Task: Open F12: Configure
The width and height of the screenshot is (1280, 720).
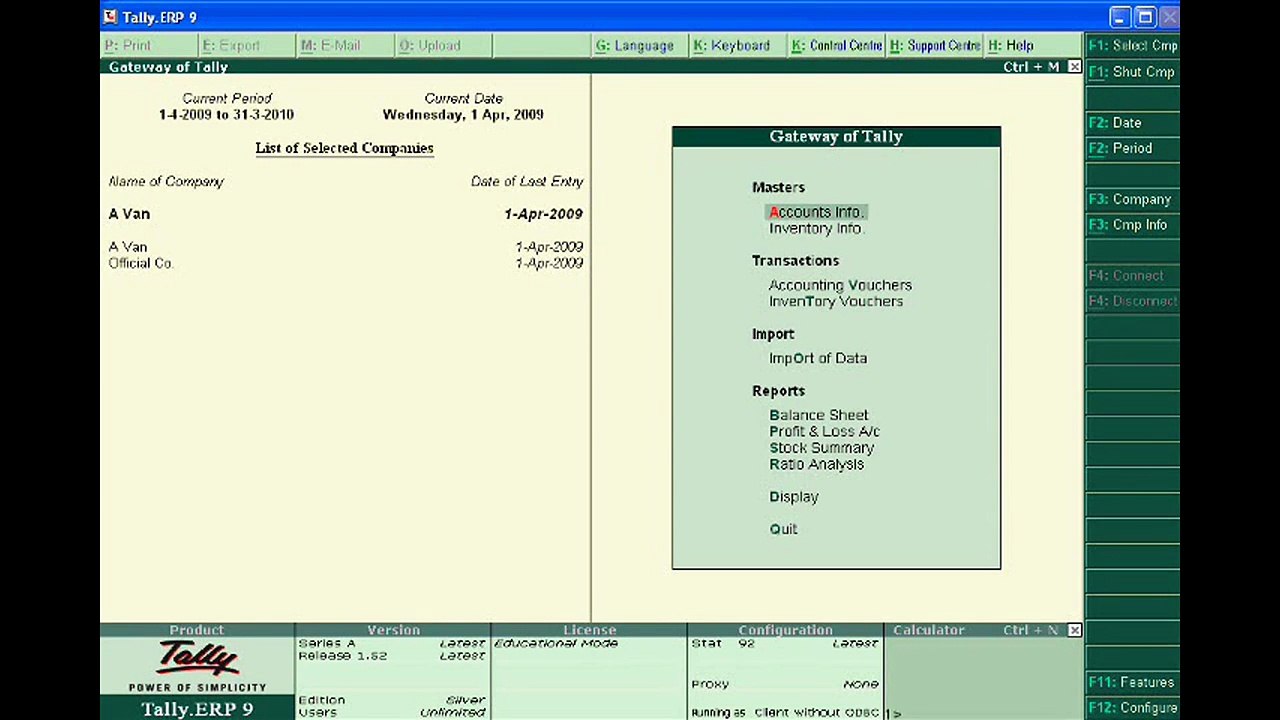Action: 1132,708
